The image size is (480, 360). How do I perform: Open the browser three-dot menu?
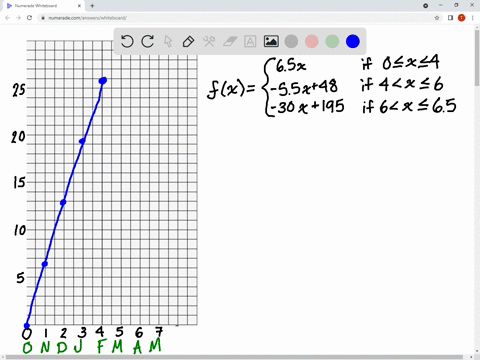point(472,18)
